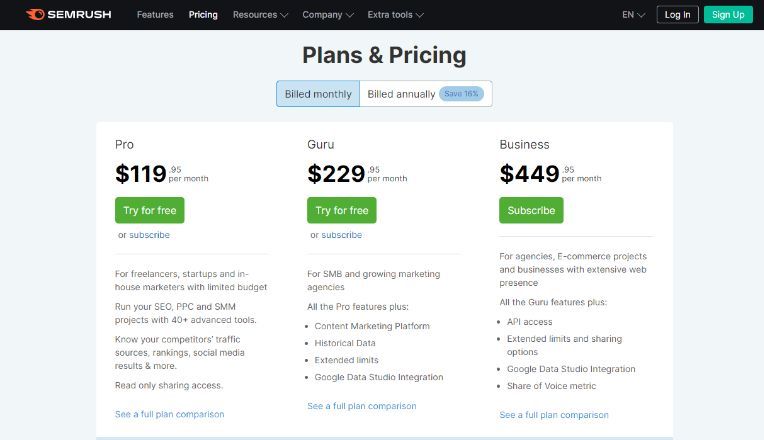The image size is (764, 440).
Task: Expand the Company dropdown menu
Action: [327, 15]
